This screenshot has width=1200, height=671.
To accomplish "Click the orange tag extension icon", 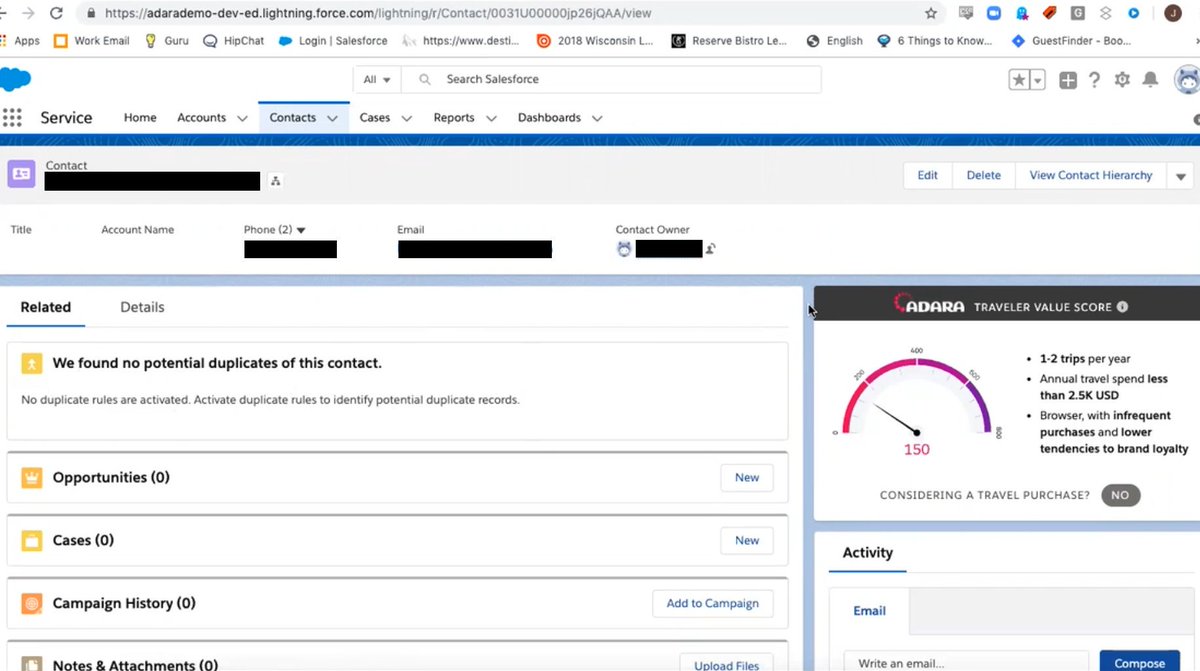I will coord(1049,13).
